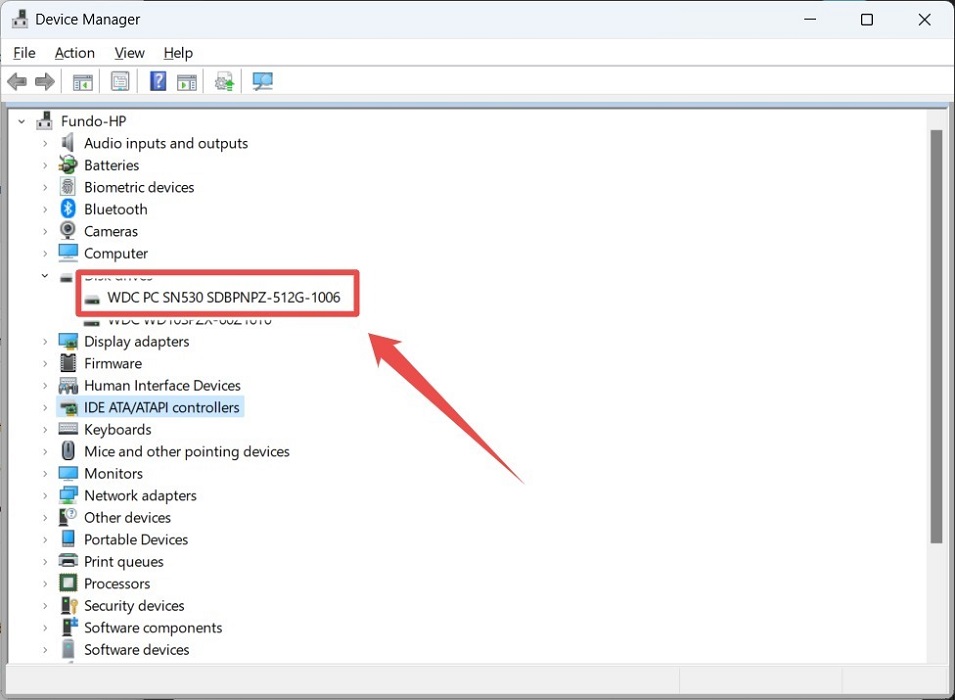955x700 pixels.
Task: Expand the Bluetooth category
Action: tap(46, 209)
